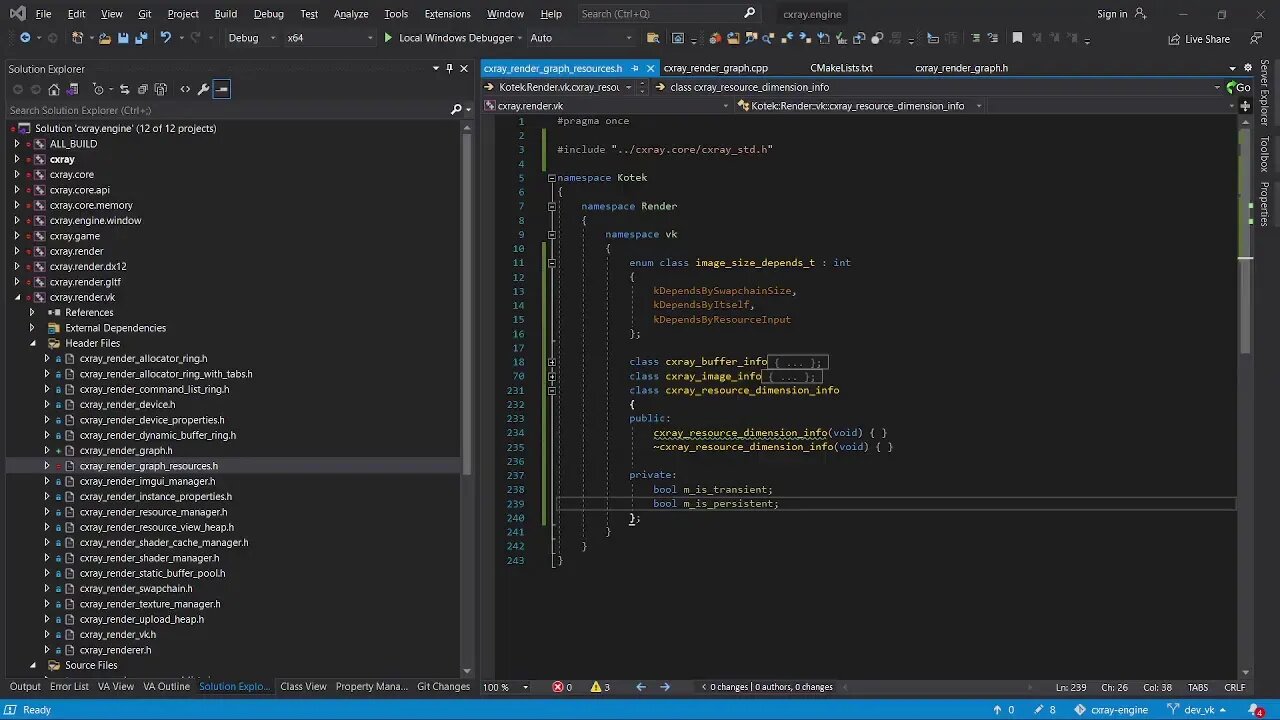This screenshot has width=1280, height=720.
Task: Click the Open File folder icon
Action: pyautogui.click(x=104, y=38)
